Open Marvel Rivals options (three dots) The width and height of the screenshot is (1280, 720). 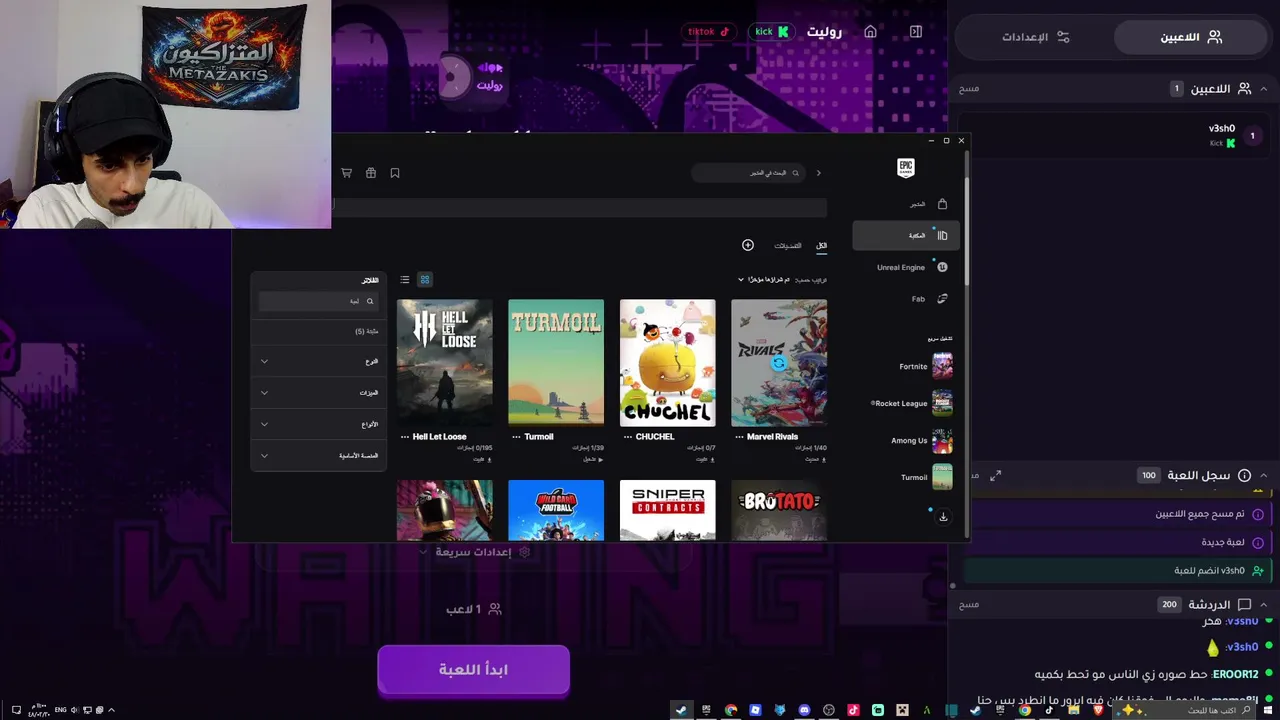click(x=740, y=437)
